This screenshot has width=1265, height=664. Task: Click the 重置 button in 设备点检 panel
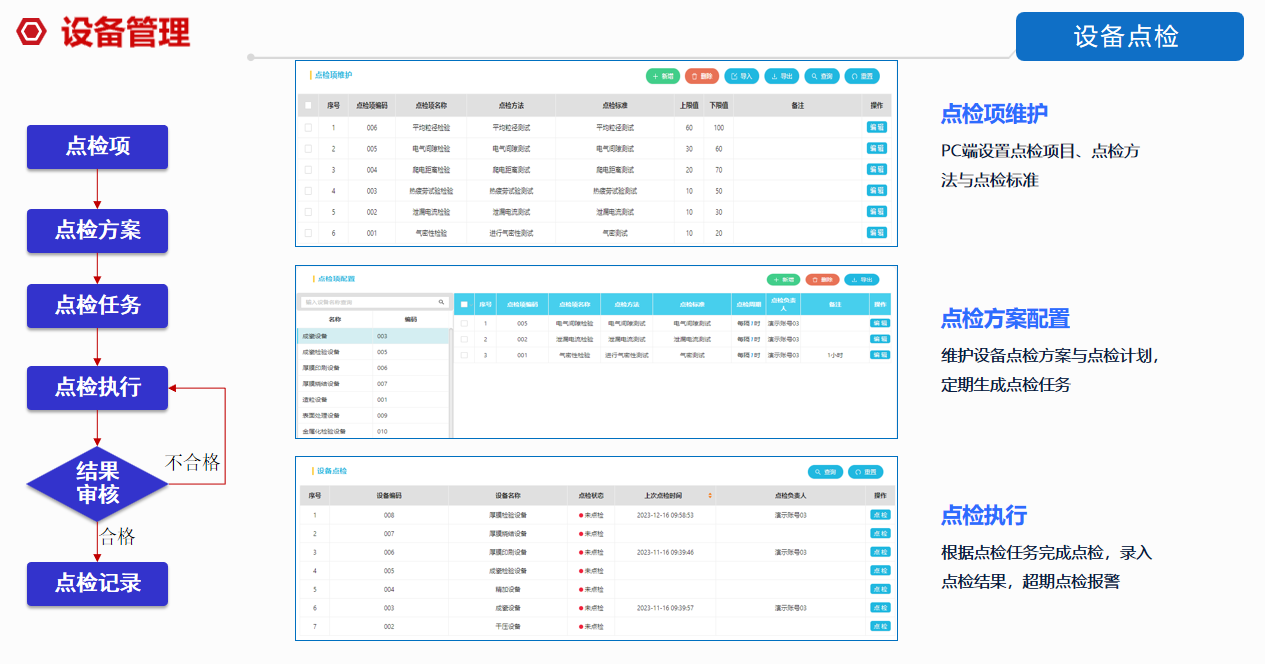point(868,472)
